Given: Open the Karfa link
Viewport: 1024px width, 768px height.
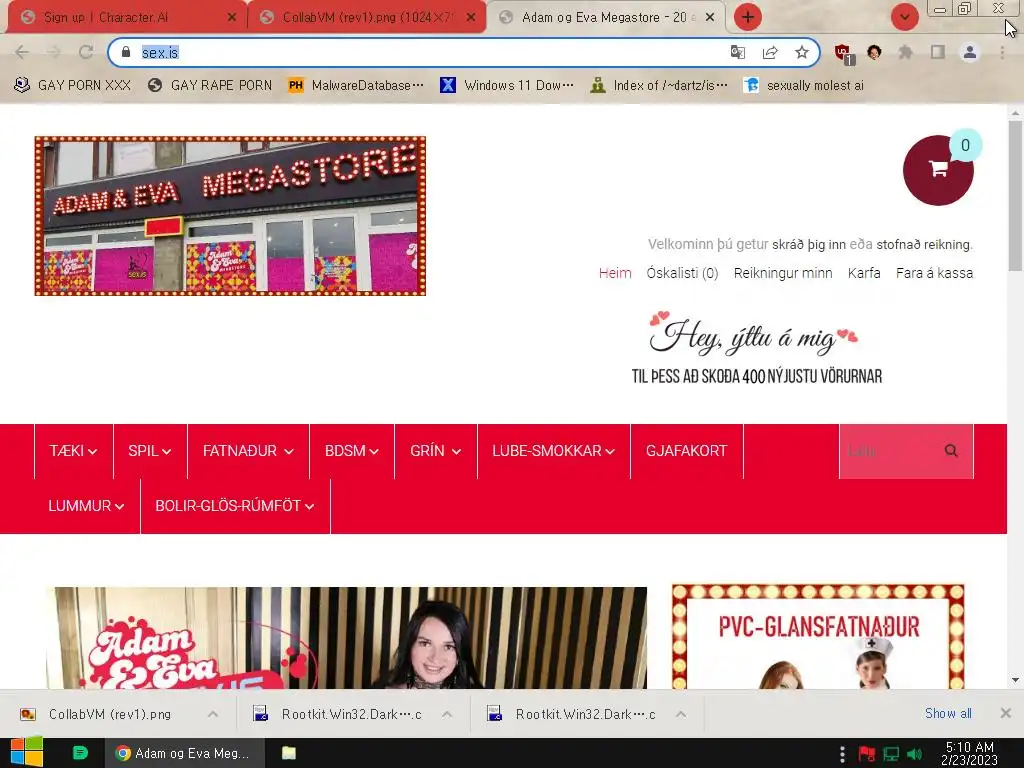Looking at the screenshot, I should tap(864, 273).
